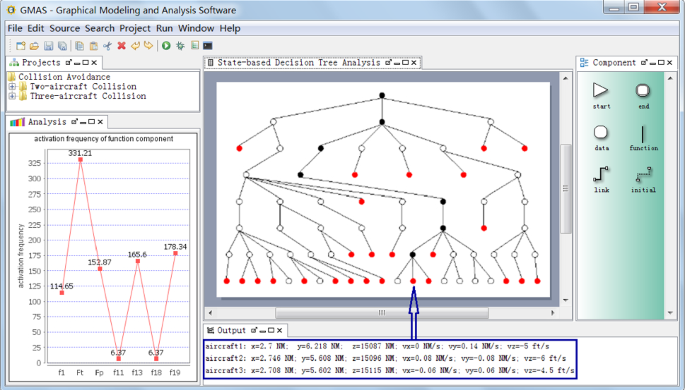Cut with the scissors icon
Image resolution: width=685 pixels, height=390 pixels.
click(x=107, y=45)
